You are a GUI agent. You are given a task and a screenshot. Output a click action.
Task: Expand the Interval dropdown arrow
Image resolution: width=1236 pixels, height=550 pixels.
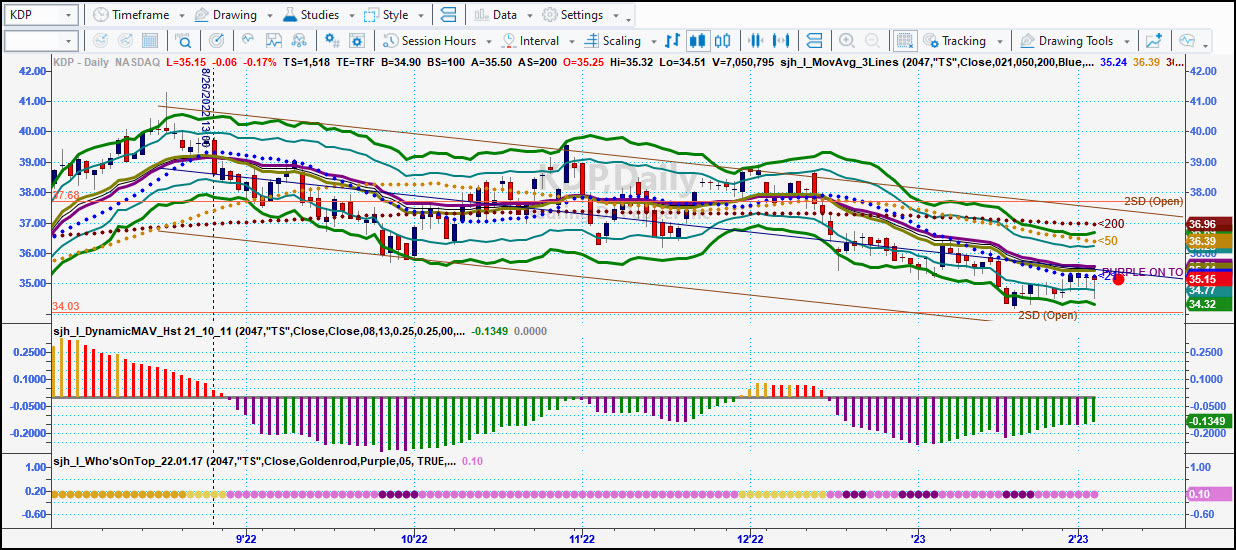(570, 42)
